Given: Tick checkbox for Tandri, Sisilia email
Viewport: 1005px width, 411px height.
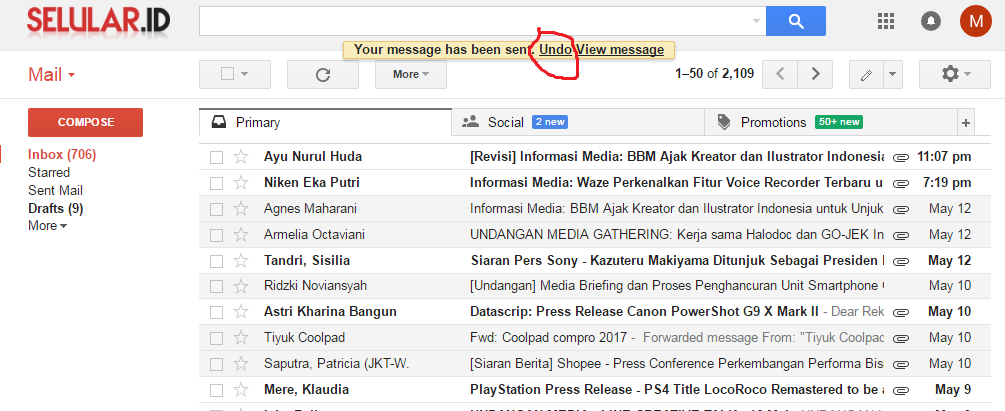Looking at the screenshot, I should point(217,261).
